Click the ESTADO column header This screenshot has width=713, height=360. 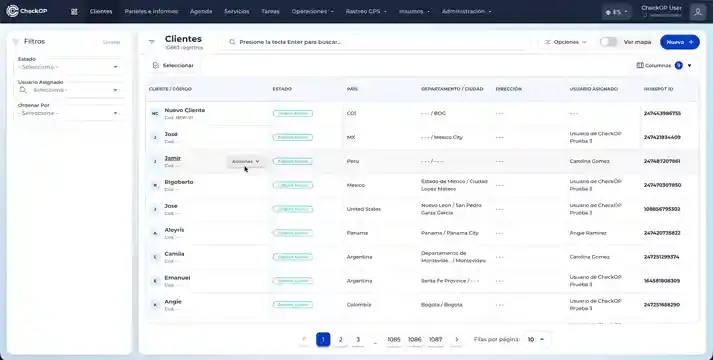point(282,89)
